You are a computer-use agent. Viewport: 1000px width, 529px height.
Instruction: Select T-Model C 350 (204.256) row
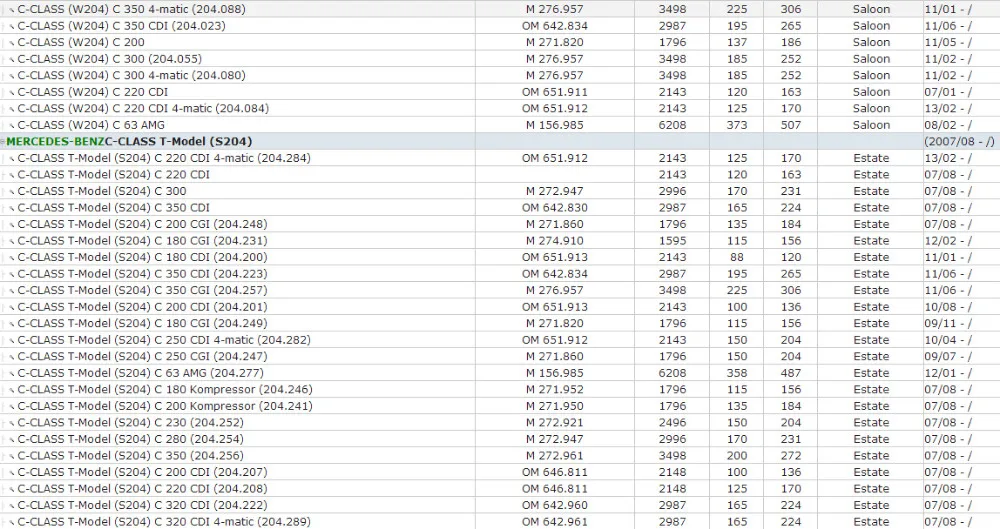tap(500, 456)
